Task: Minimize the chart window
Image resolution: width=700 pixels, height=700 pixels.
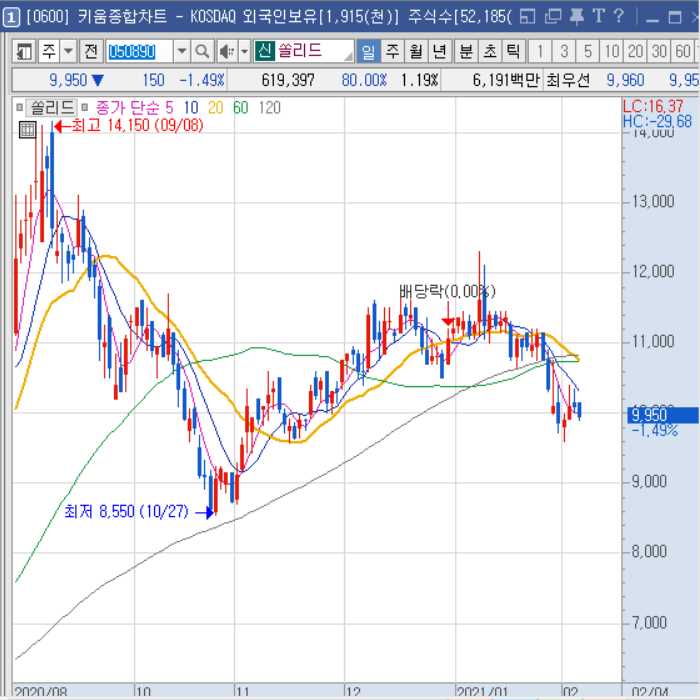Action: (x=652, y=19)
